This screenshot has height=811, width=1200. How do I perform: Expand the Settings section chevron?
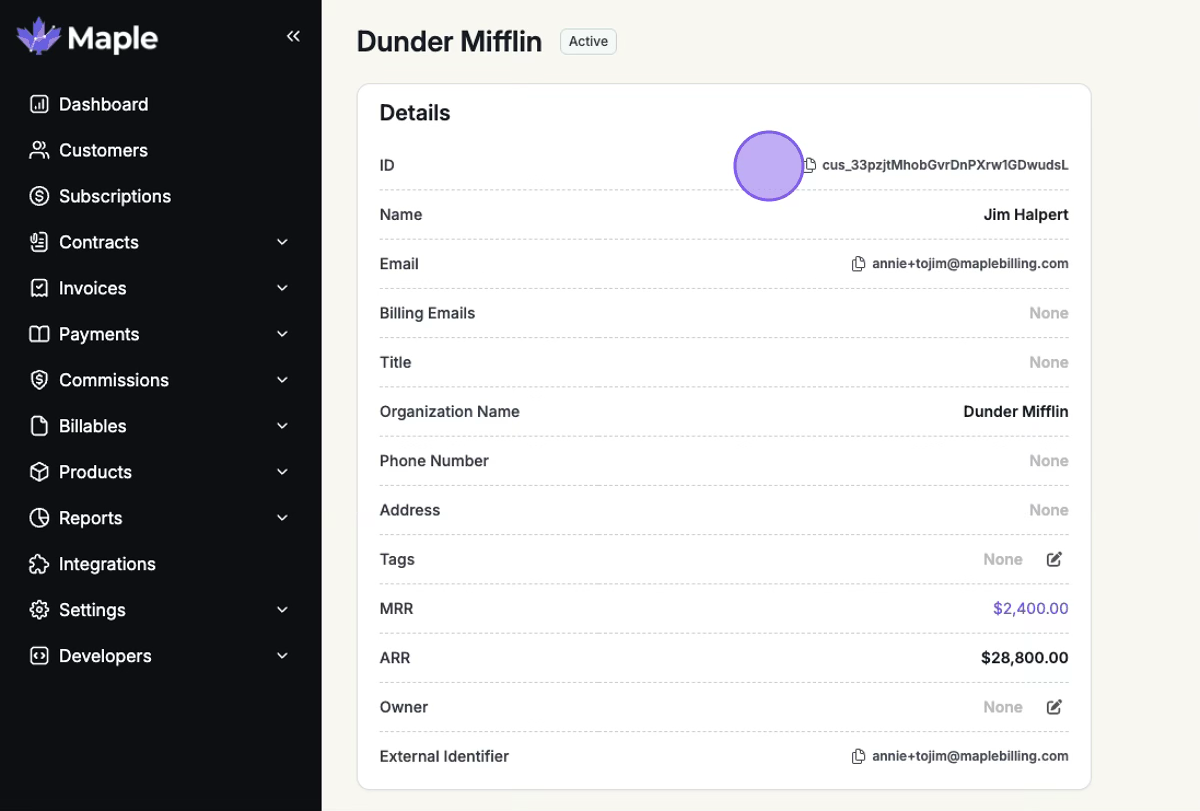(282, 610)
